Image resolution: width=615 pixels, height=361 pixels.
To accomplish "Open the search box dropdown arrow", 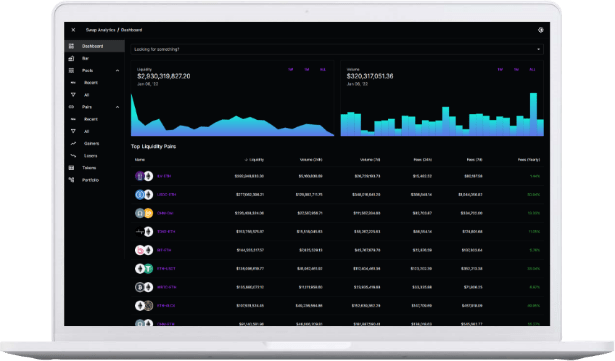I will coord(539,49).
